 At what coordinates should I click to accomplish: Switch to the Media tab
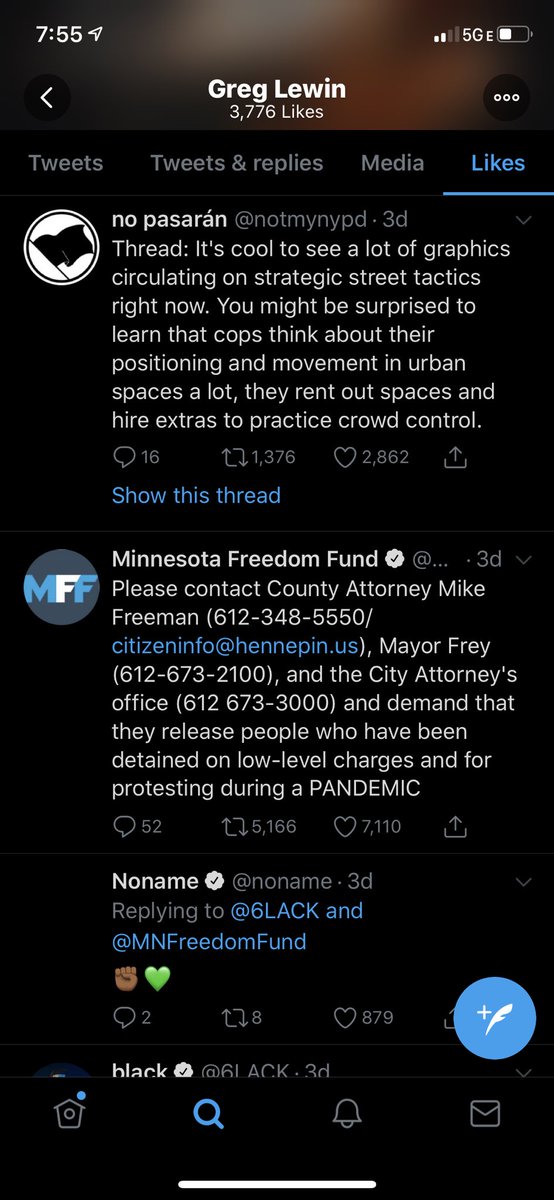click(x=392, y=163)
